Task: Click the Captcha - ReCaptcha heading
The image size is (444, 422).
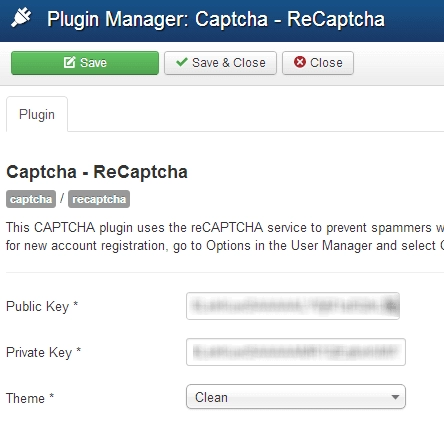Action: click(97, 172)
